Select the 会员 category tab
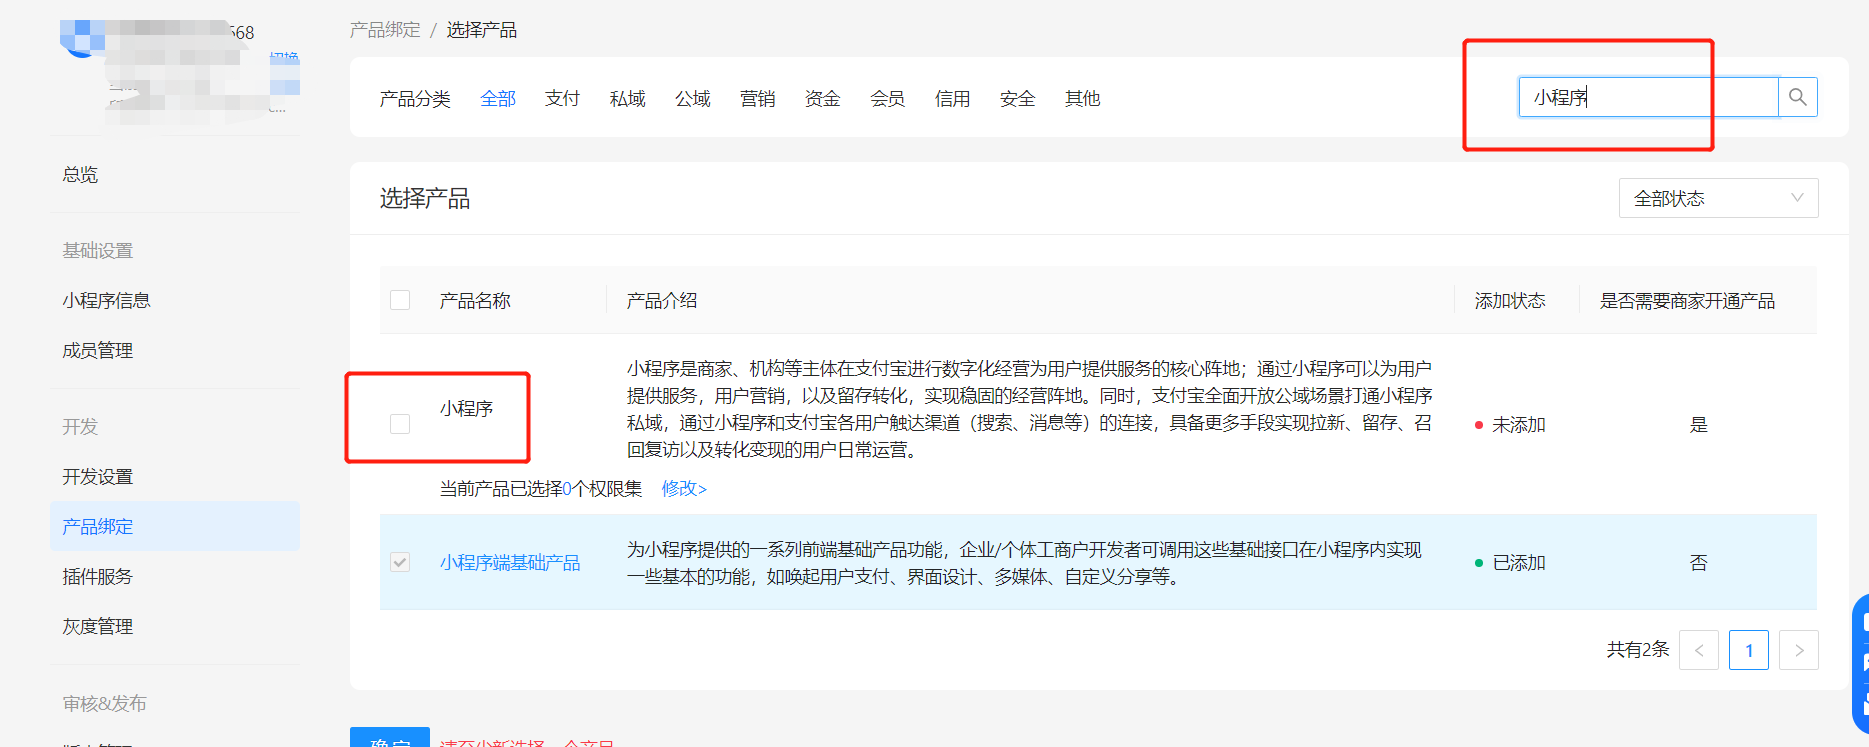This screenshot has height=747, width=1869. click(887, 99)
